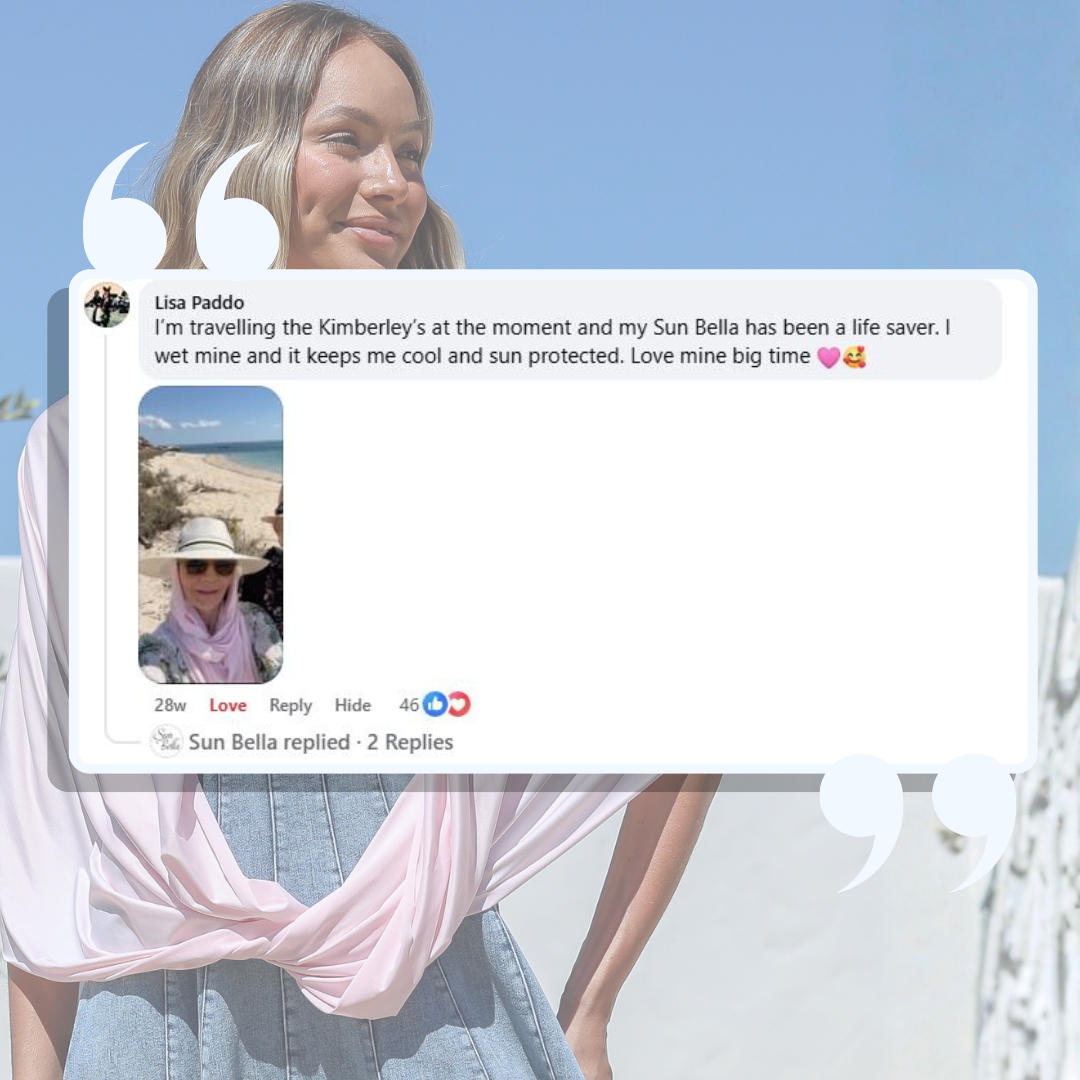Viewport: 1080px width, 1080px height.
Task: Click the blue thumbs-up reaction icon
Action: [435, 704]
